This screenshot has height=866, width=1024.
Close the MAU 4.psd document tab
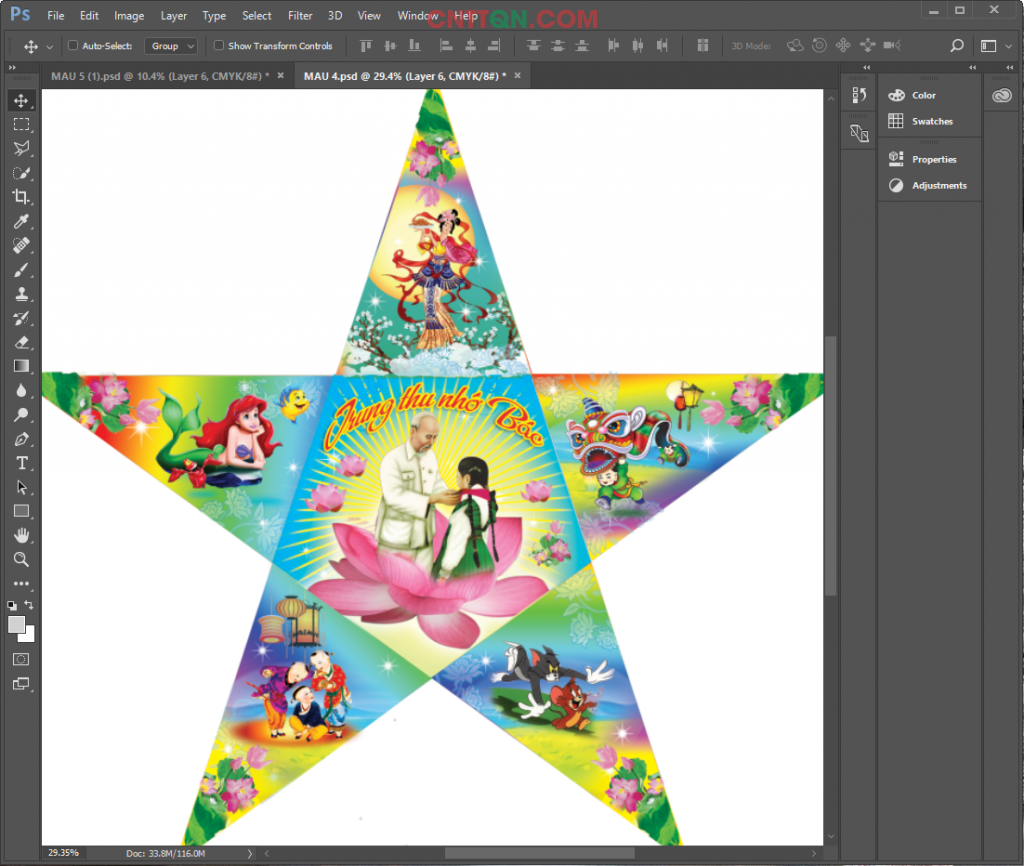click(517, 76)
